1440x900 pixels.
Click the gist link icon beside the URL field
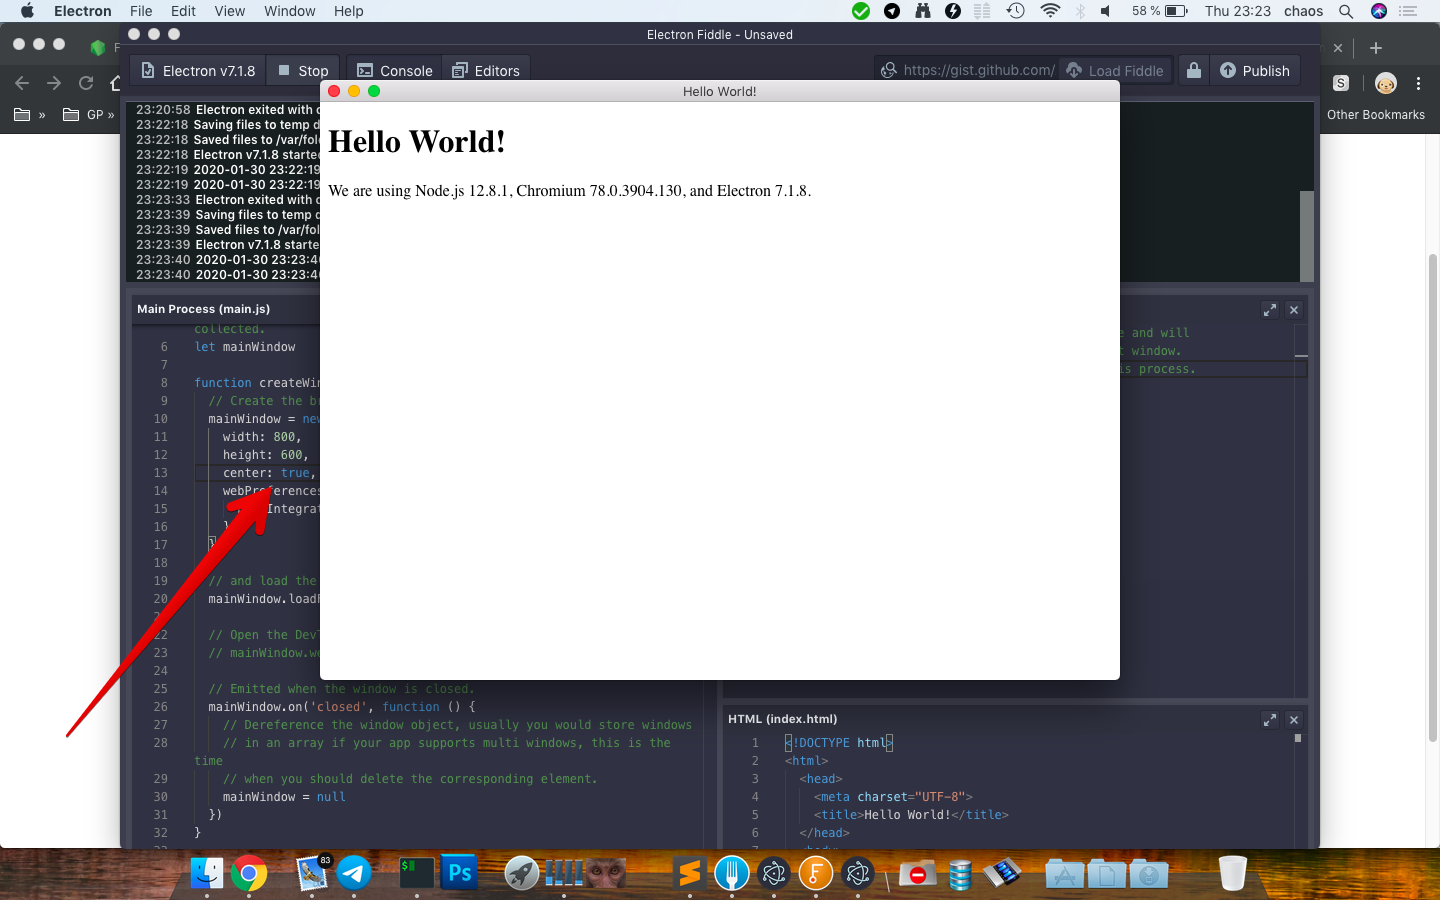tap(889, 70)
